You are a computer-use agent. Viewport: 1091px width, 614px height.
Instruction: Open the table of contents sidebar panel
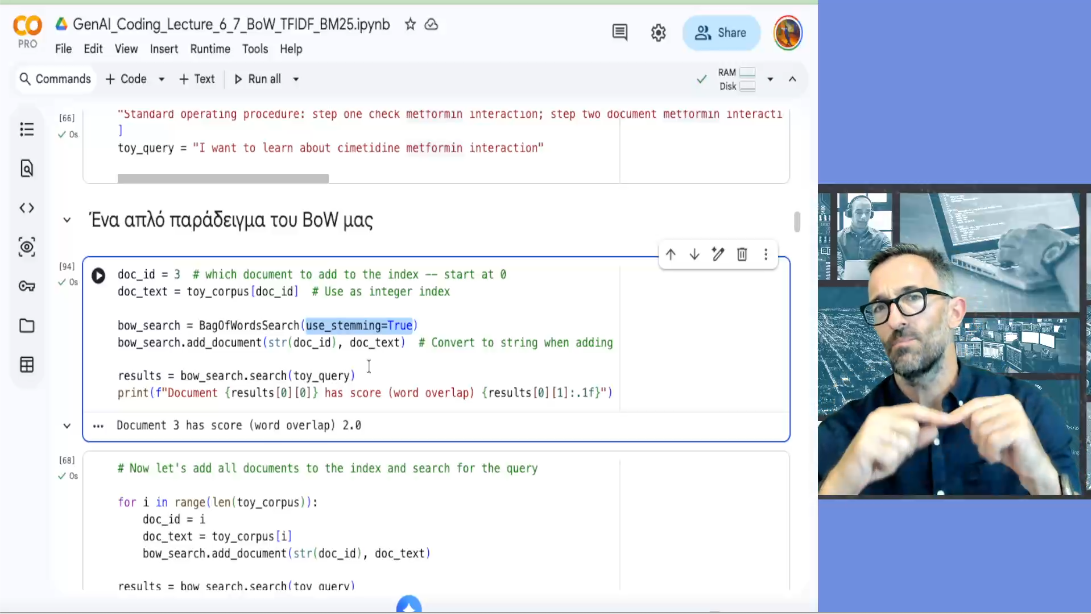[27, 129]
